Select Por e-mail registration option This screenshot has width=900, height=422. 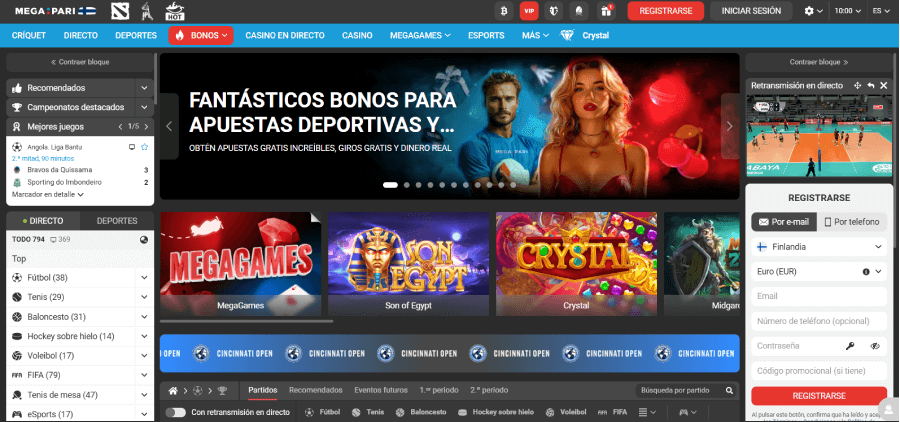click(784, 222)
